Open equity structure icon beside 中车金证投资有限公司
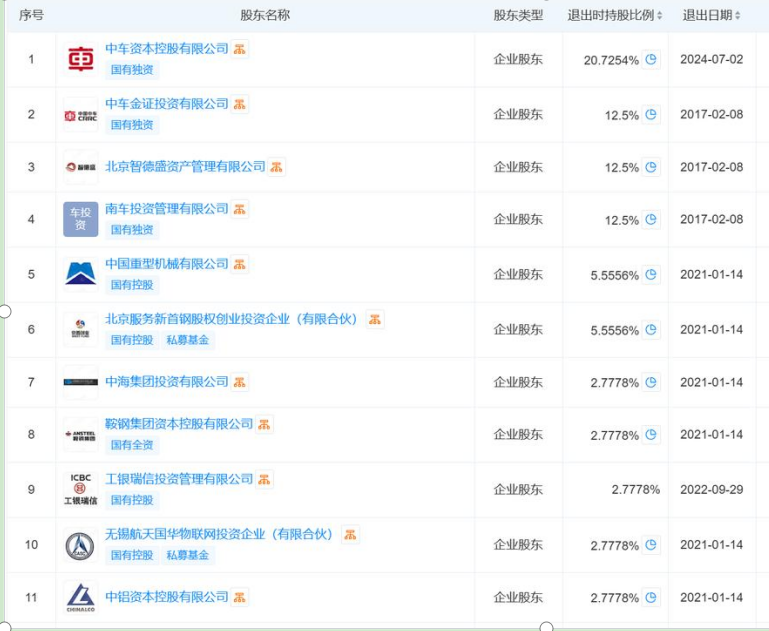 click(239, 104)
